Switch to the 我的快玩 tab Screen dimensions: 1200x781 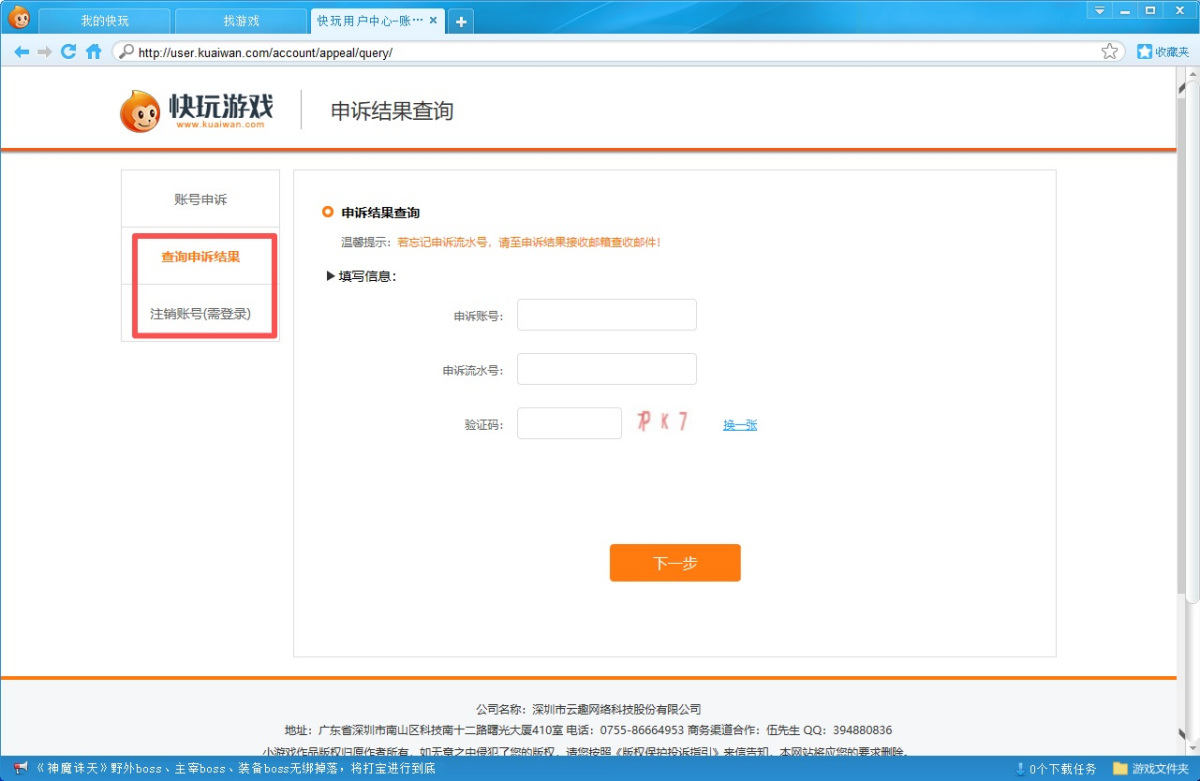[x=105, y=21]
